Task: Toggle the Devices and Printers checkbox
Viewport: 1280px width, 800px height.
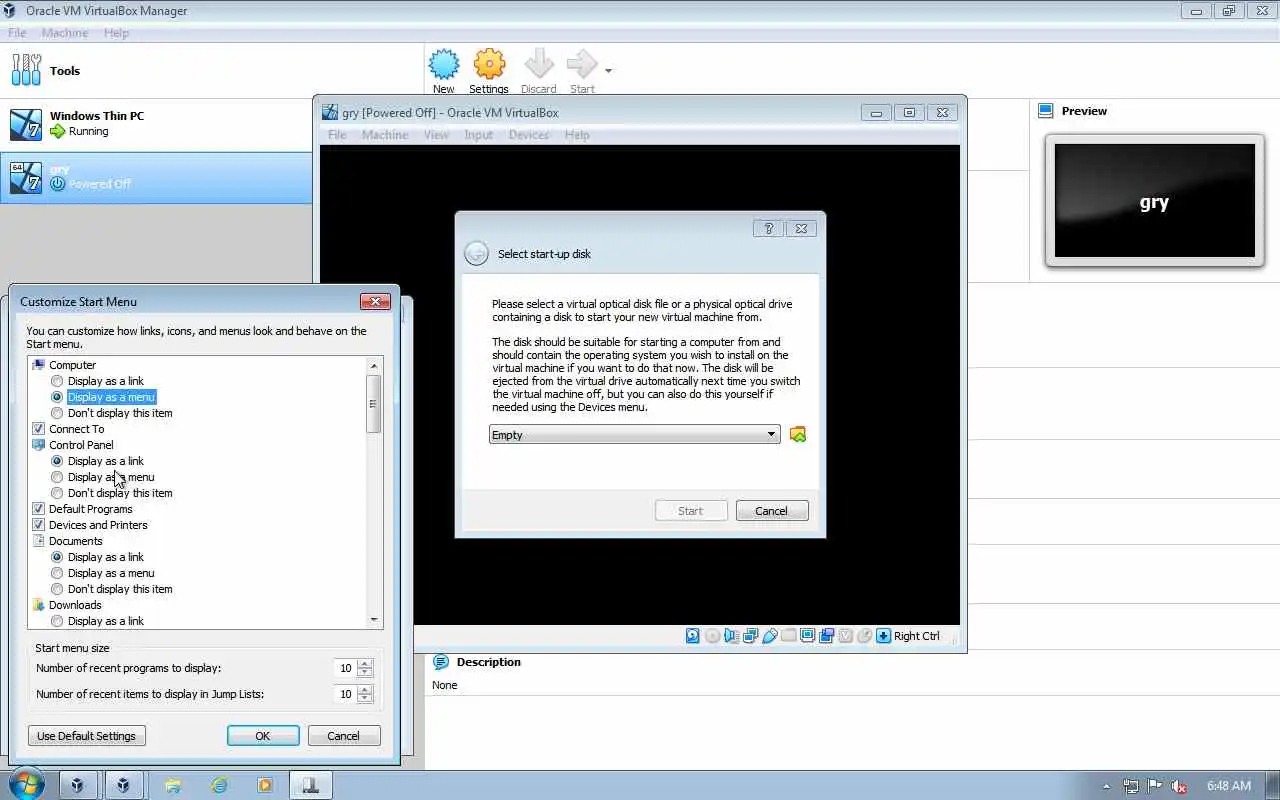Action: point(39,525)
